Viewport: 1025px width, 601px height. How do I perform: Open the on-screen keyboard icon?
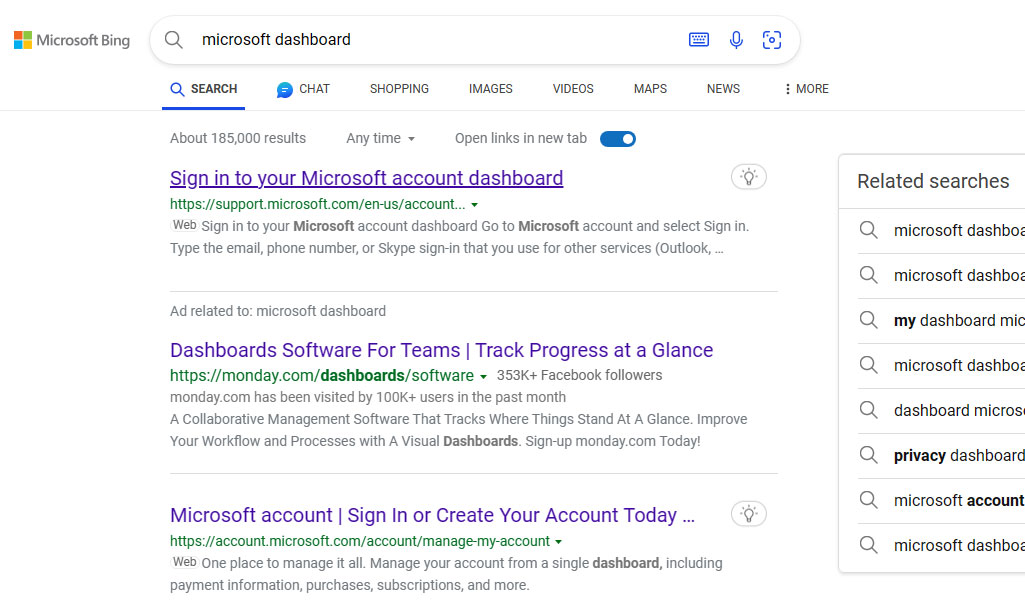click(699, 40)
